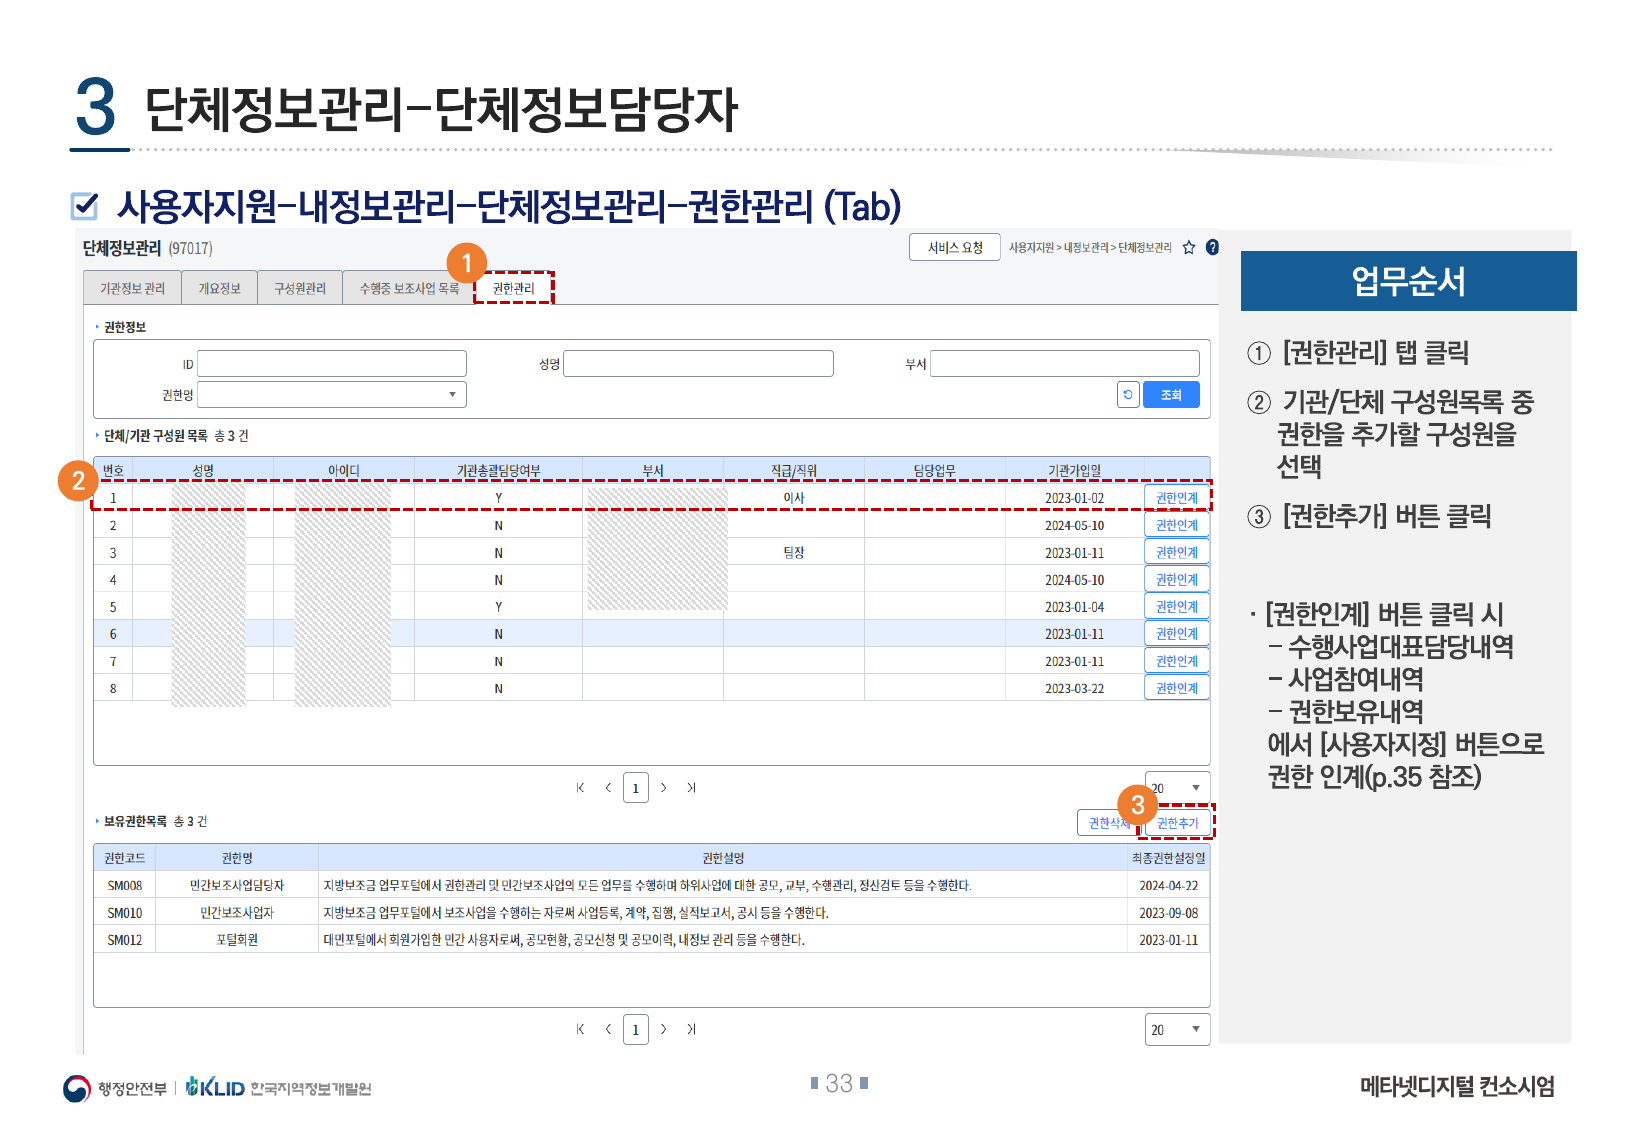
Task: Open the 권한명 dropdown
Action: [332, 395]
